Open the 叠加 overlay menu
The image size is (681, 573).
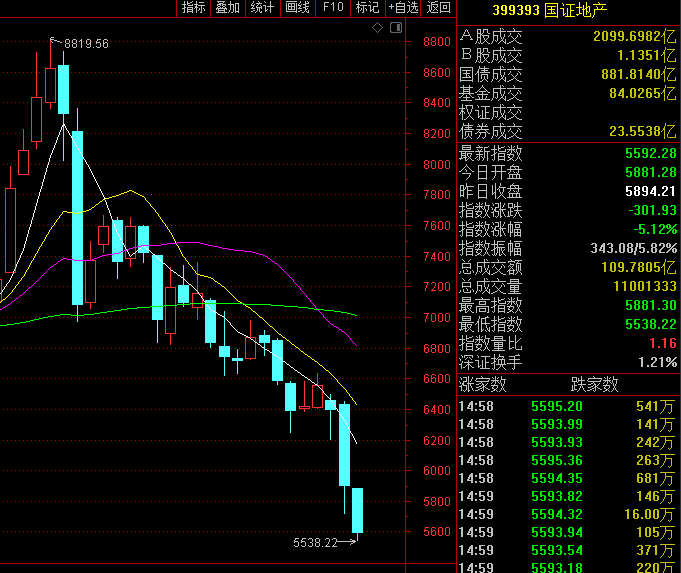pyautogui.click(x=228, y=8)
